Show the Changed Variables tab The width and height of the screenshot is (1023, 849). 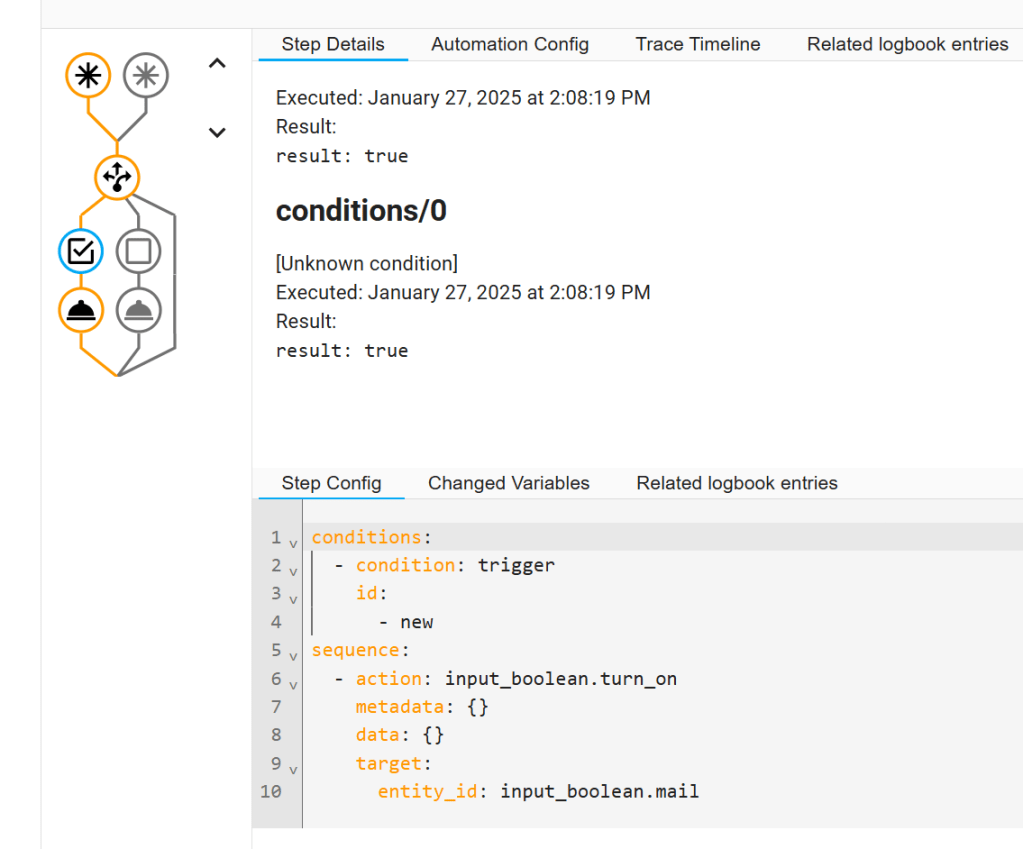click(509, 483)
